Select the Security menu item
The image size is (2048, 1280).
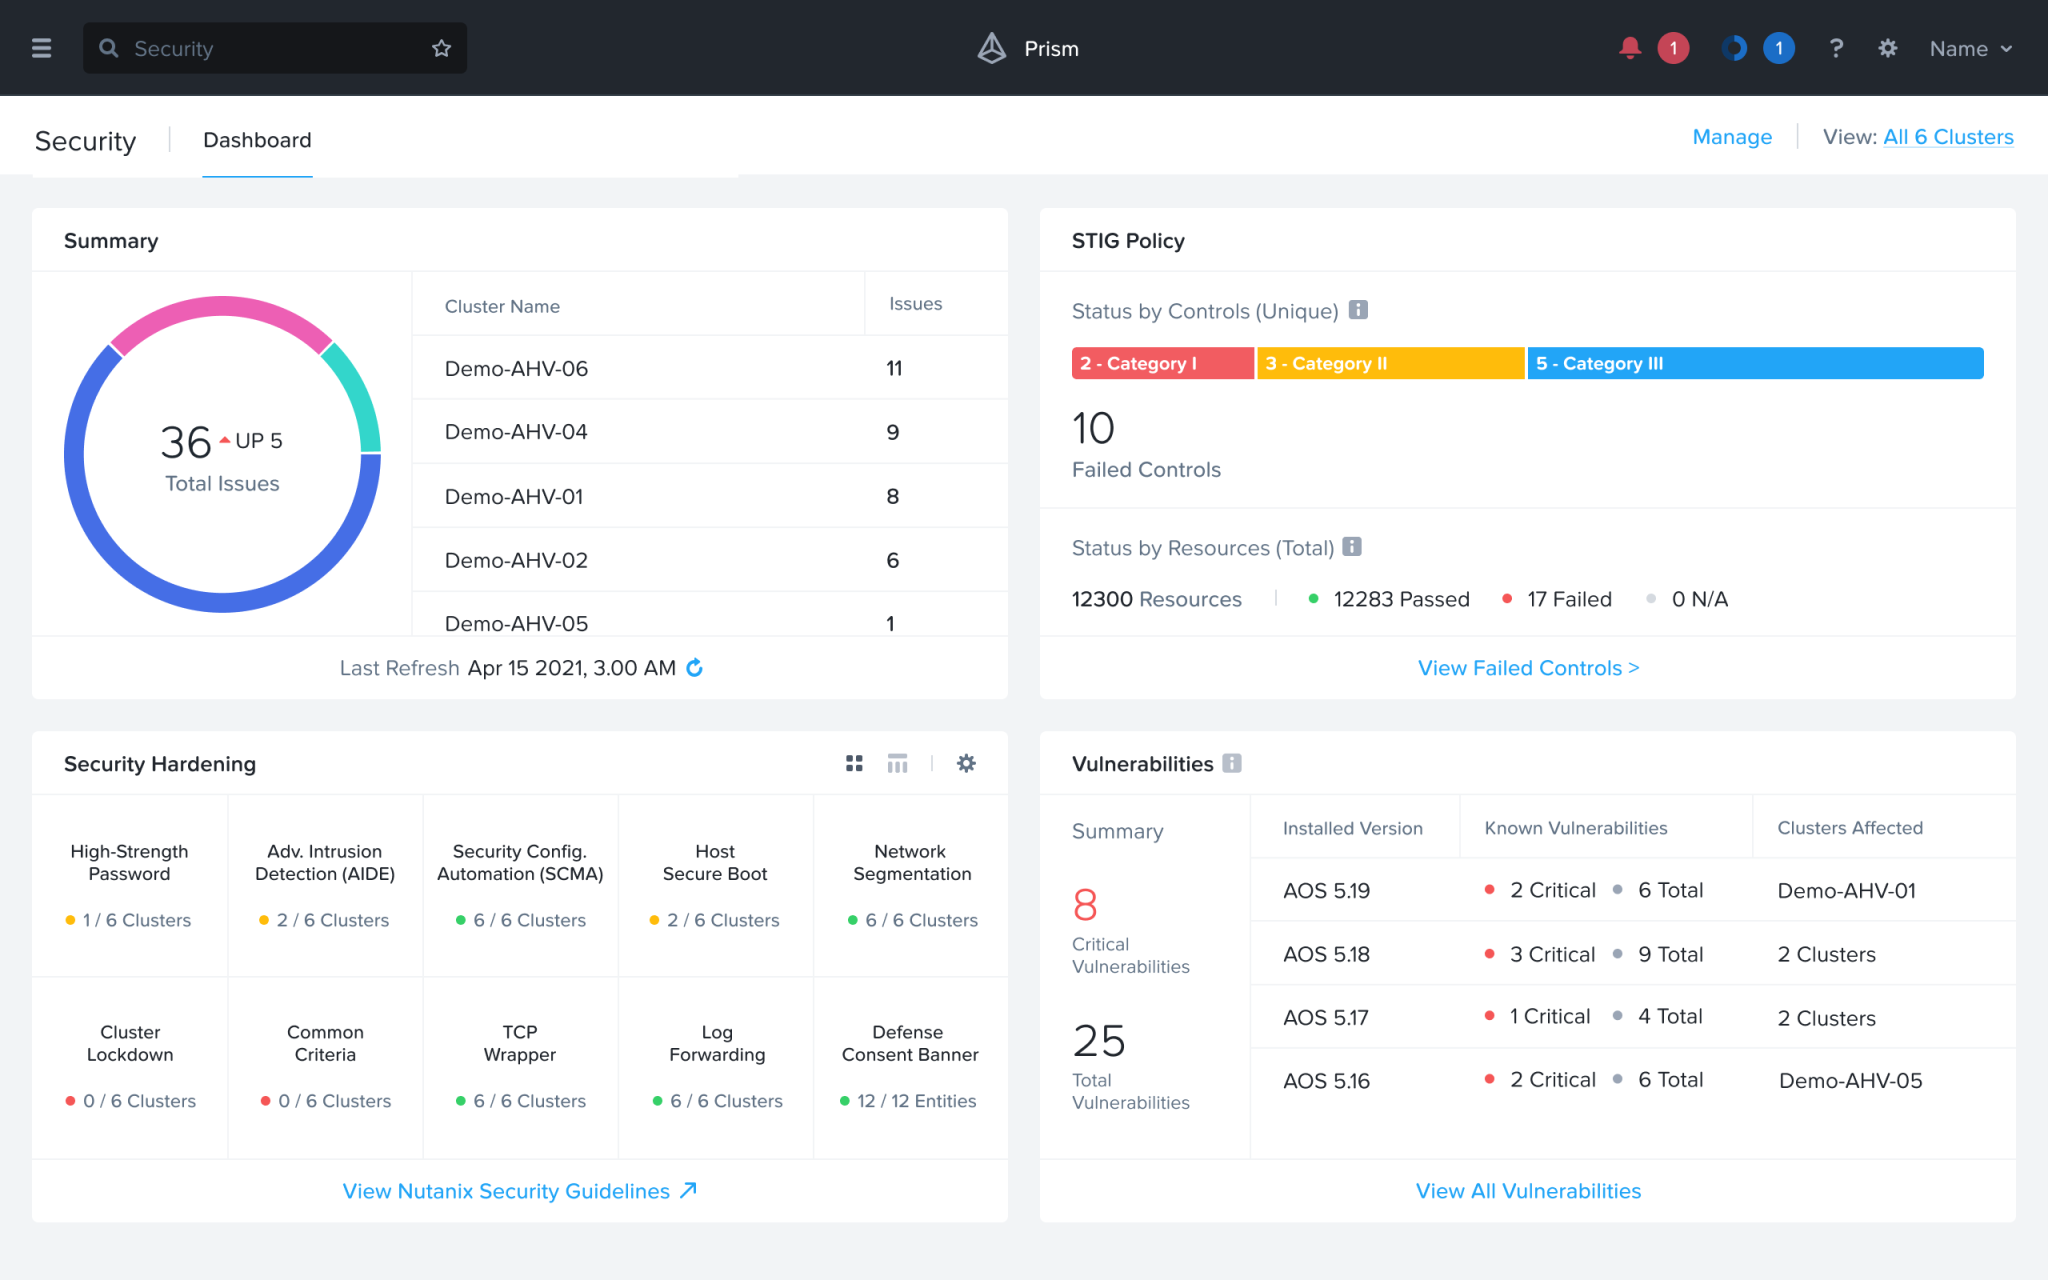click(x=86, y=140)
